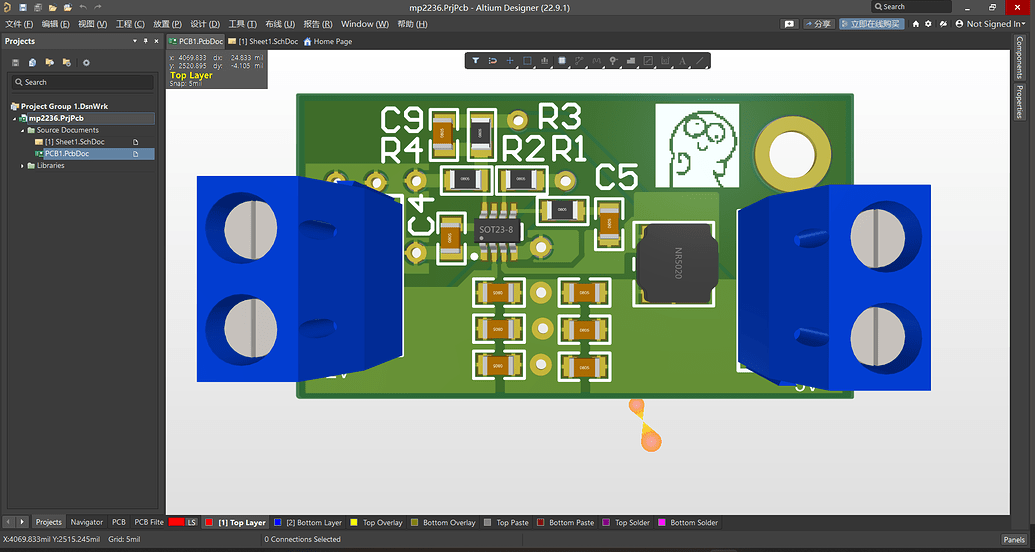Click the 分享 share button
The height and width of the screenshot is (552, 1035).
[x=817, y=23]
